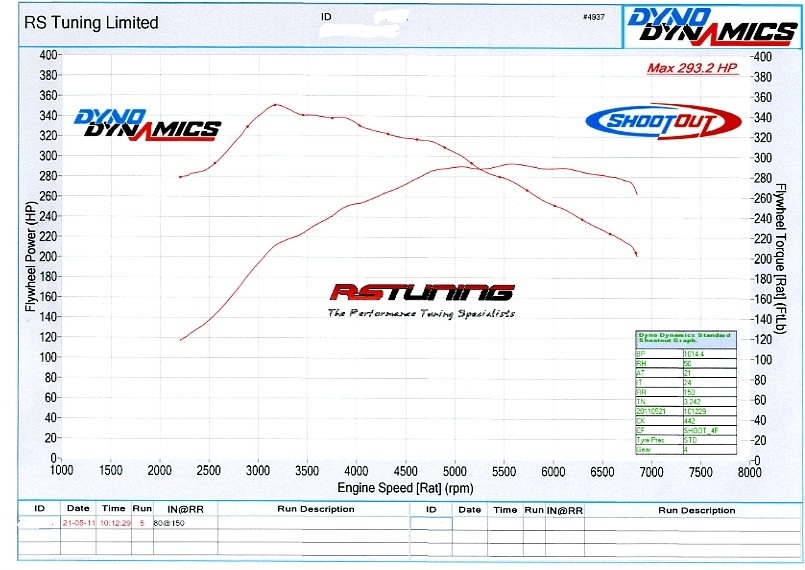Click the 101229 cell in the info table
Viewport: 805px width, 570px height.
[695, 411]
